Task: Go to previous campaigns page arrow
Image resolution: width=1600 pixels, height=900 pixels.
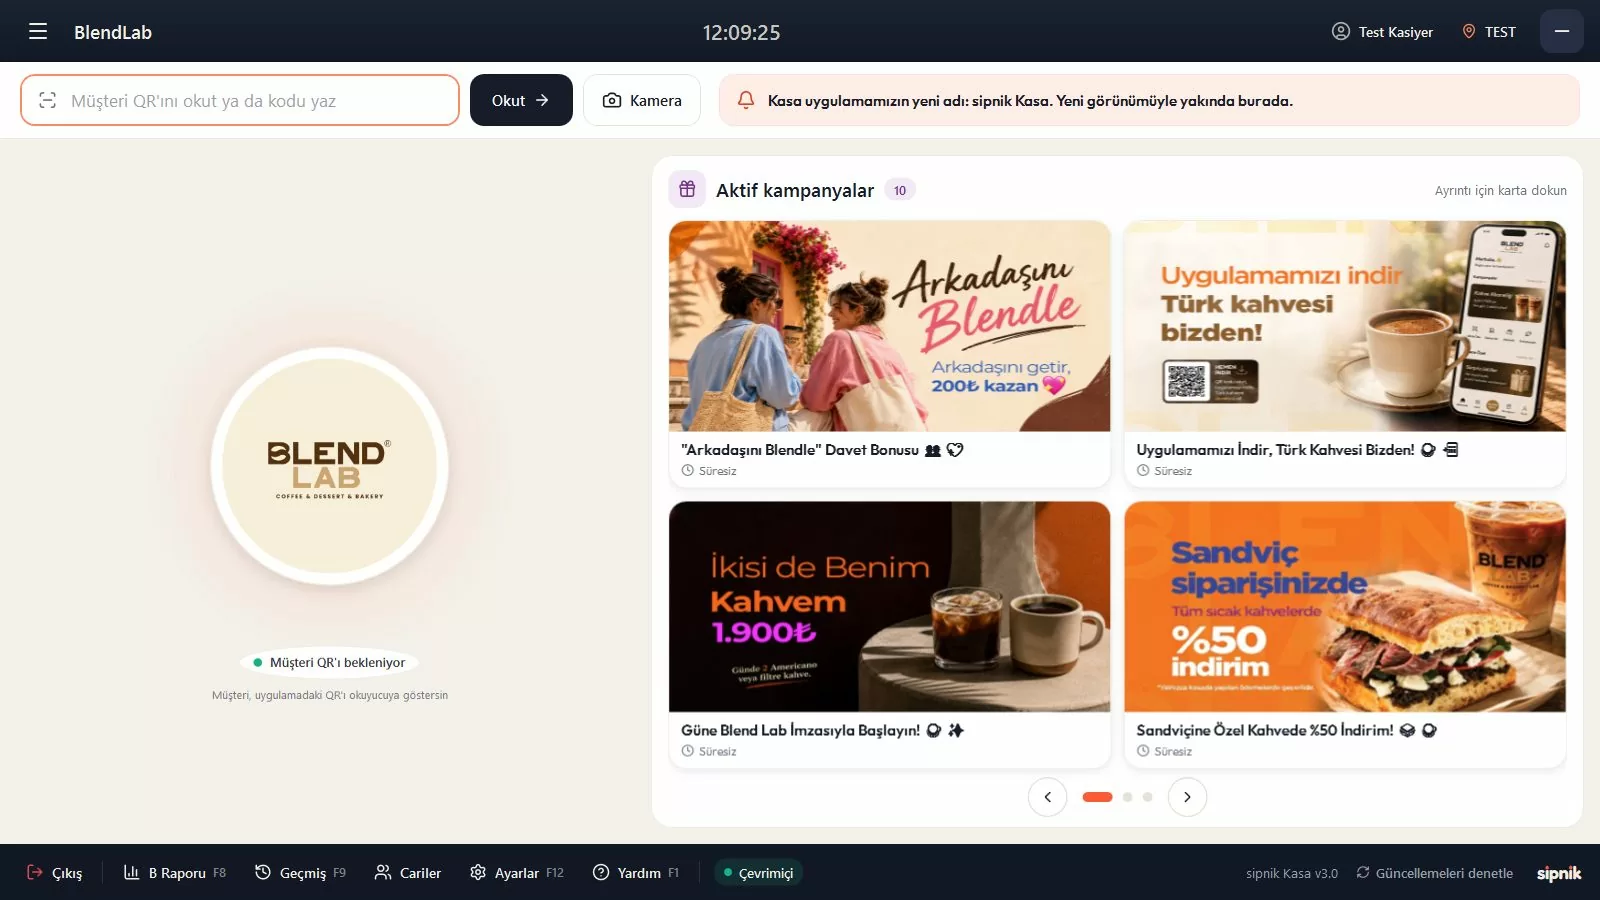Action: [1048, 797]
